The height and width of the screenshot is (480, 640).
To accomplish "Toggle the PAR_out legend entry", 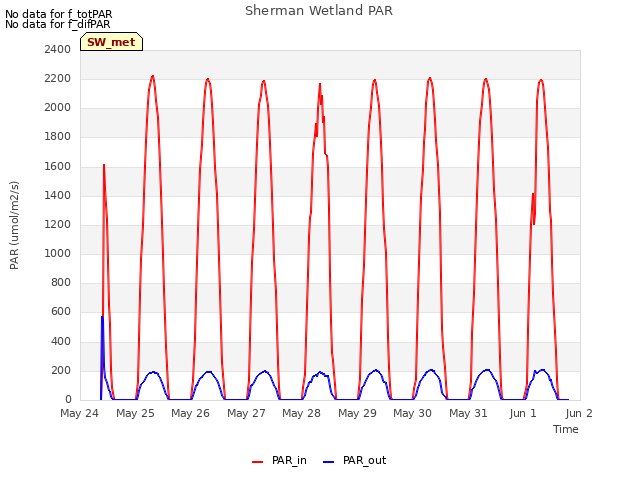I will pyautogui.click(x=354, y=461).
